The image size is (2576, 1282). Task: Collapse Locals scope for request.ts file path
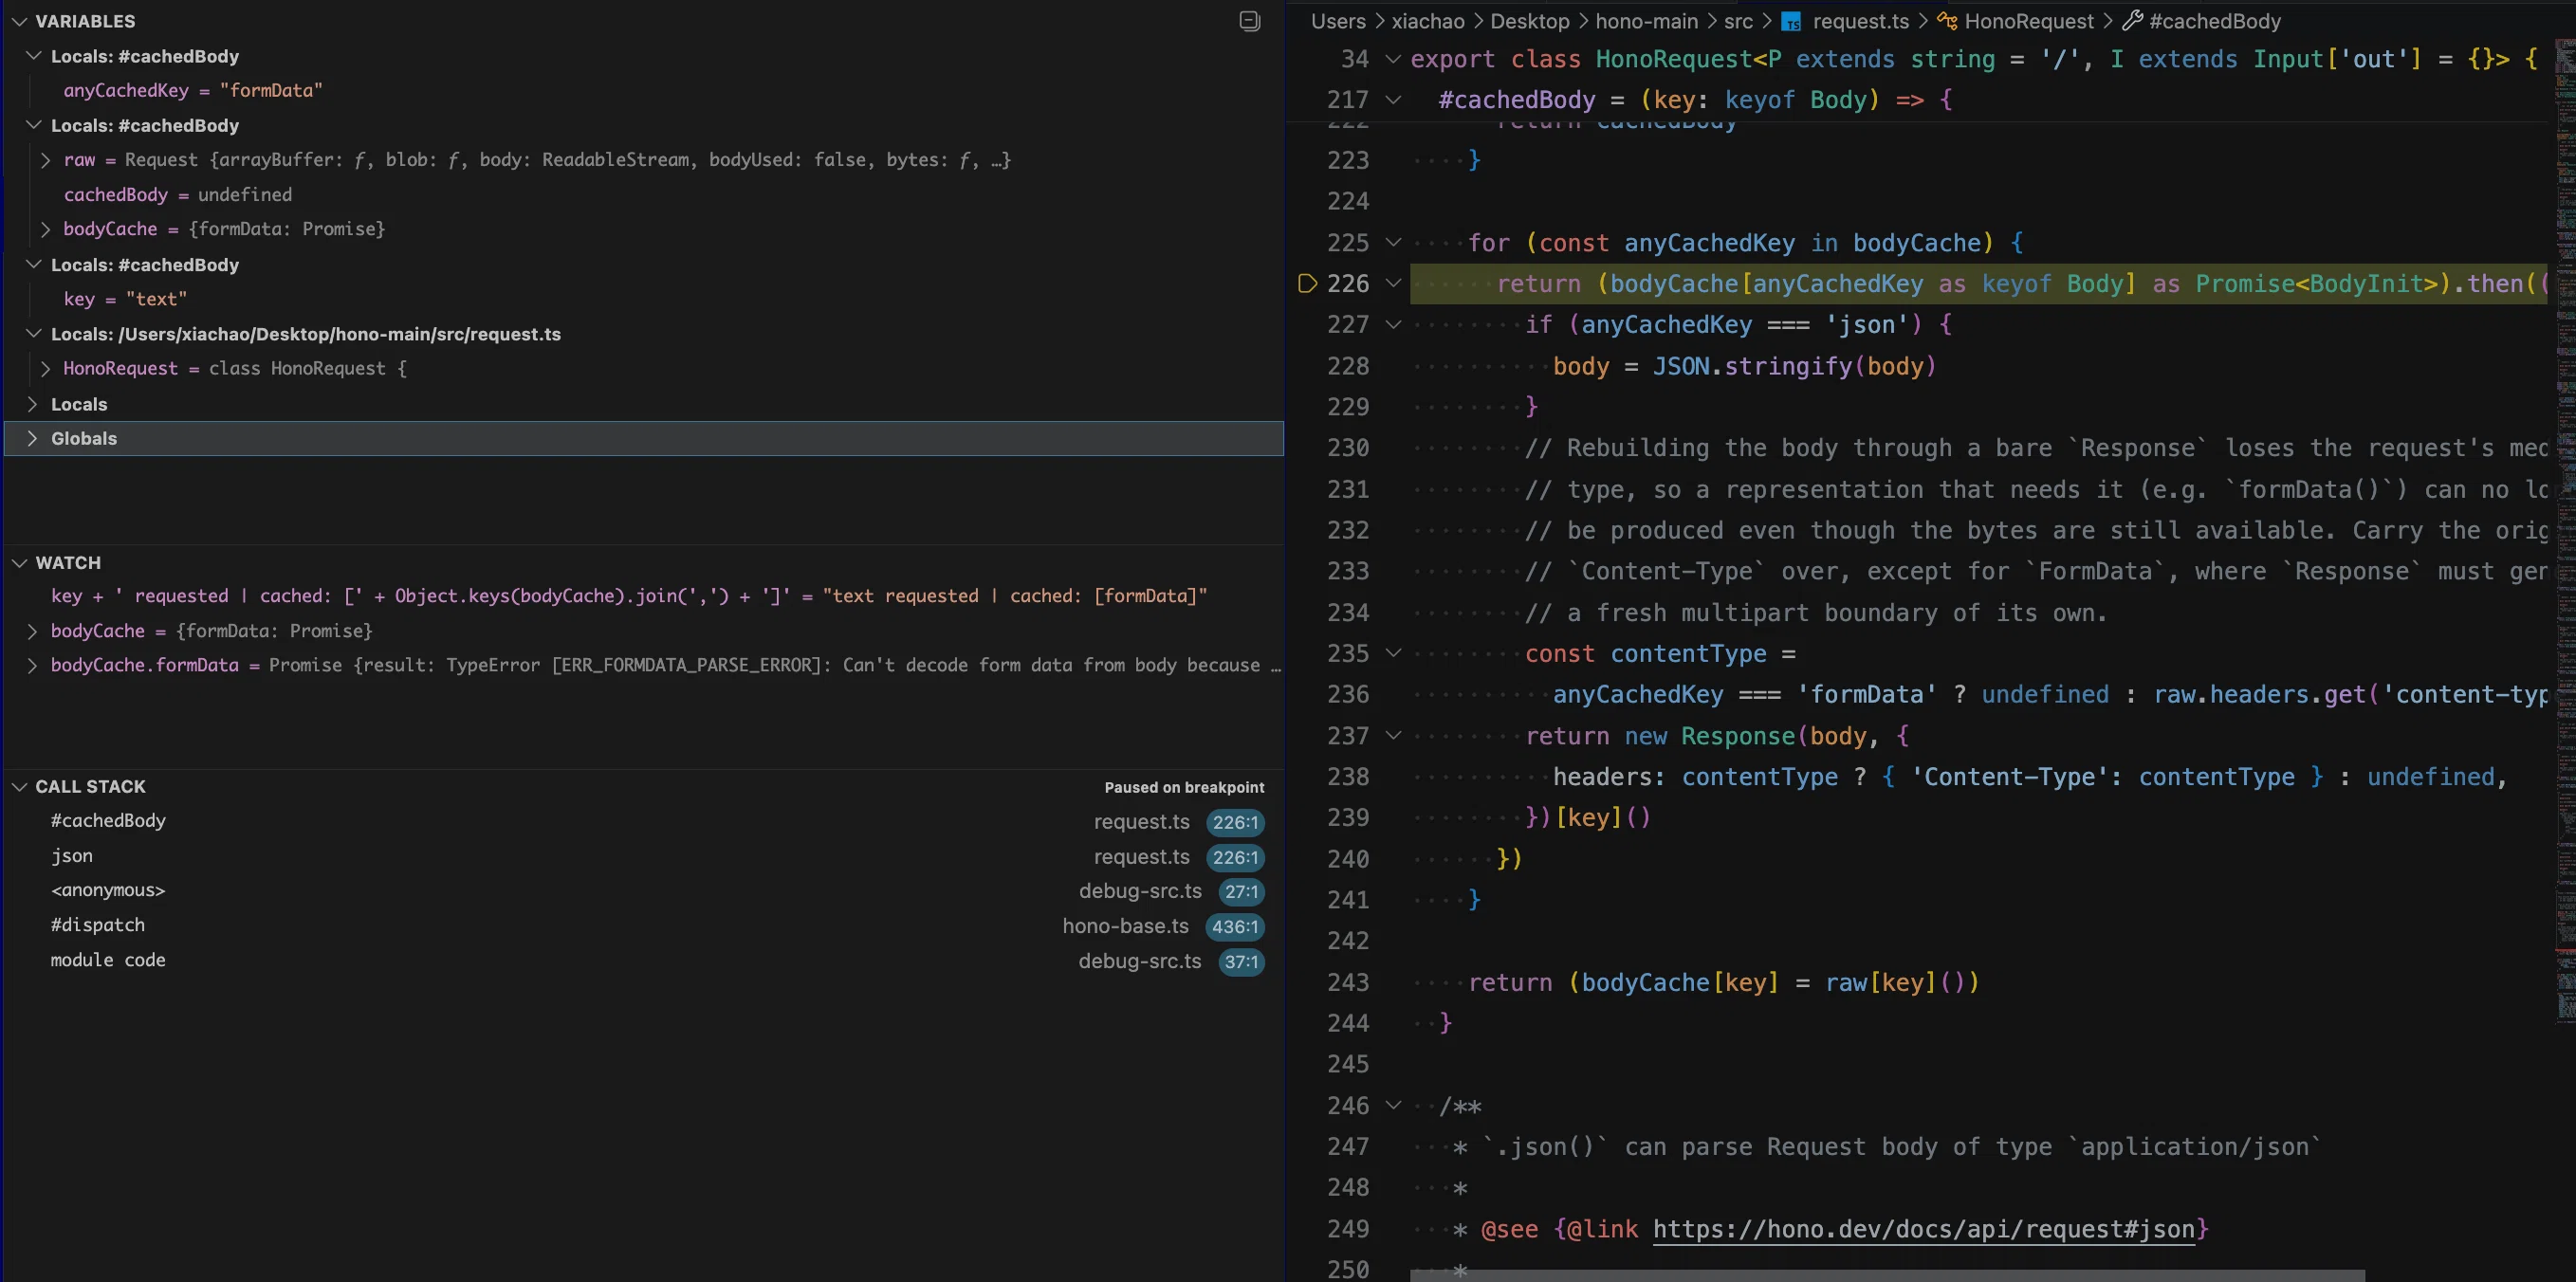pyautogui.click(x=33, y=334)
